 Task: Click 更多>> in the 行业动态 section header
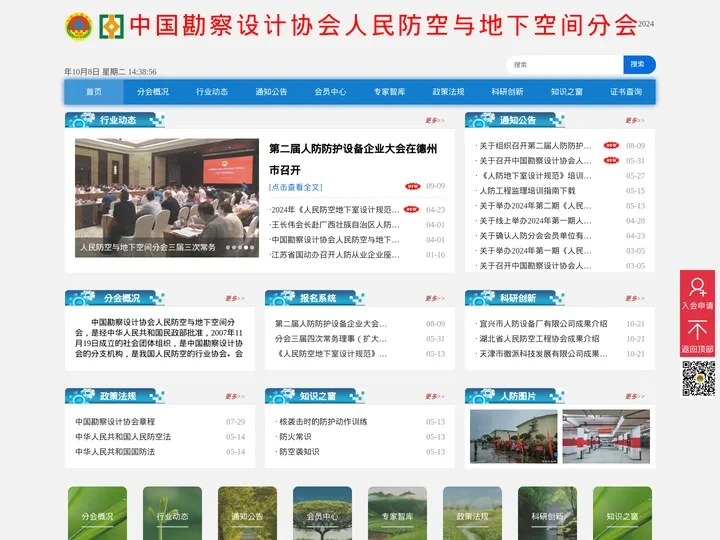click(435, 120)
